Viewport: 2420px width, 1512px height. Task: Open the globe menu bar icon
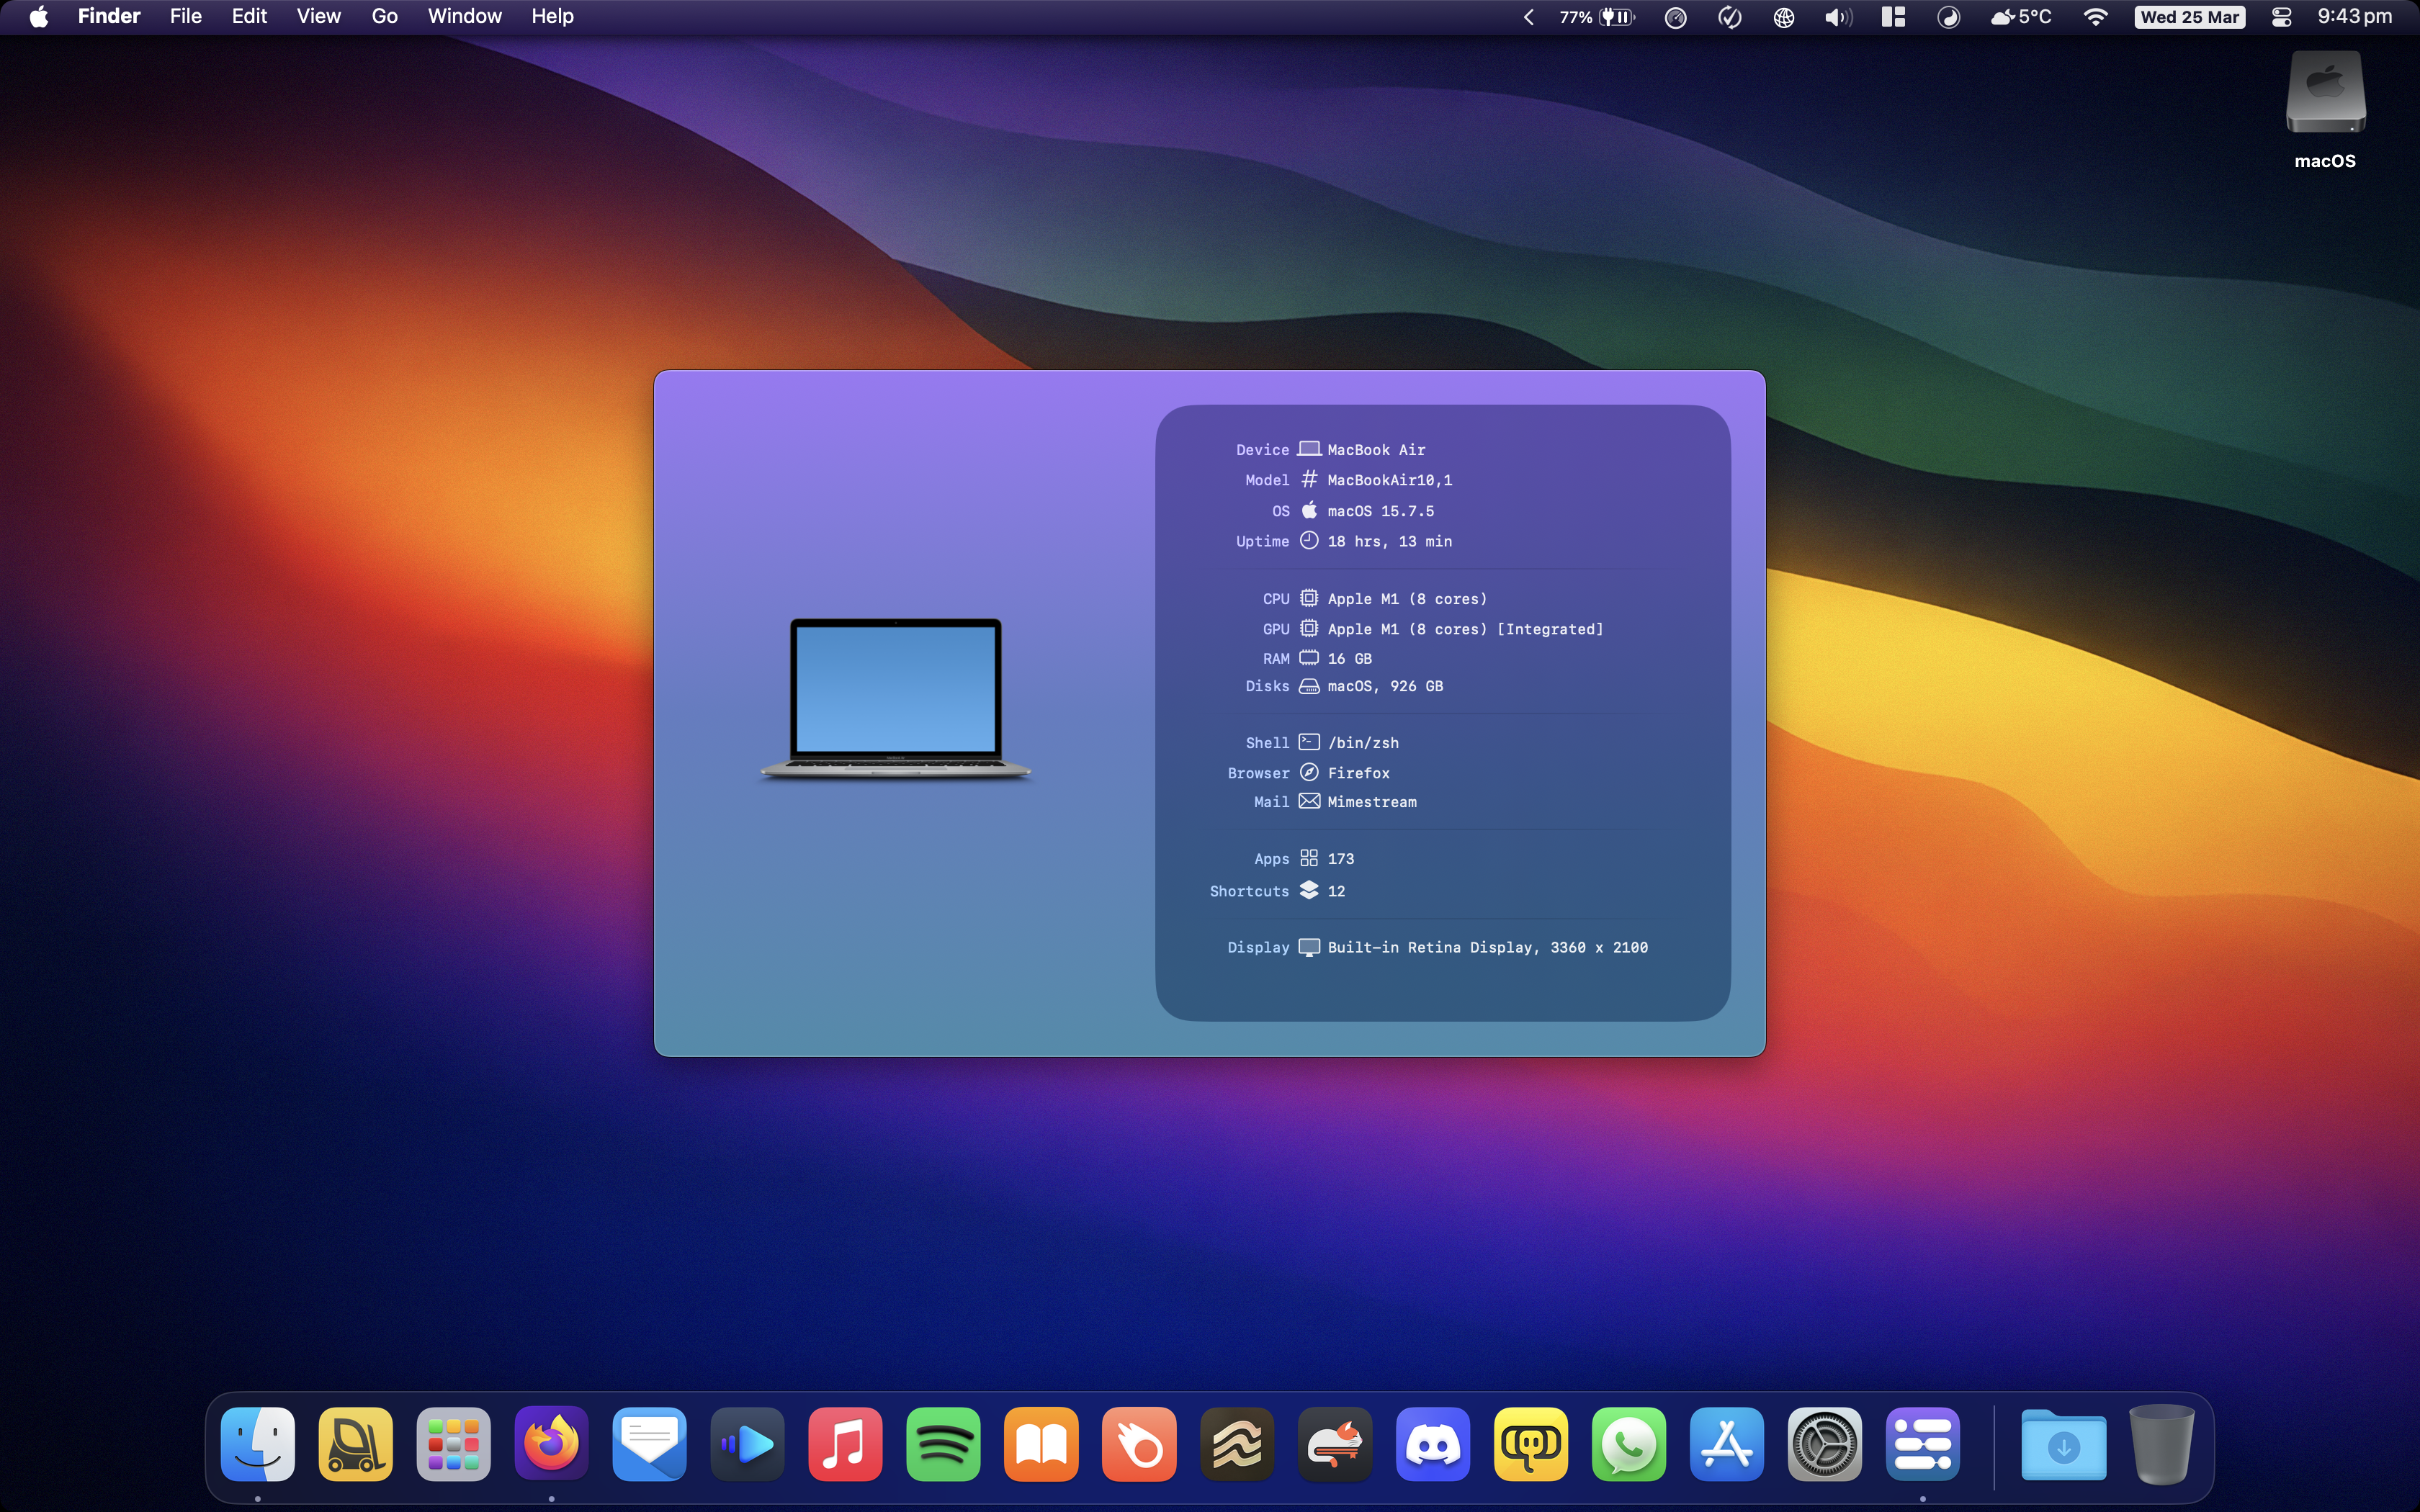[x=1784, y=17]
